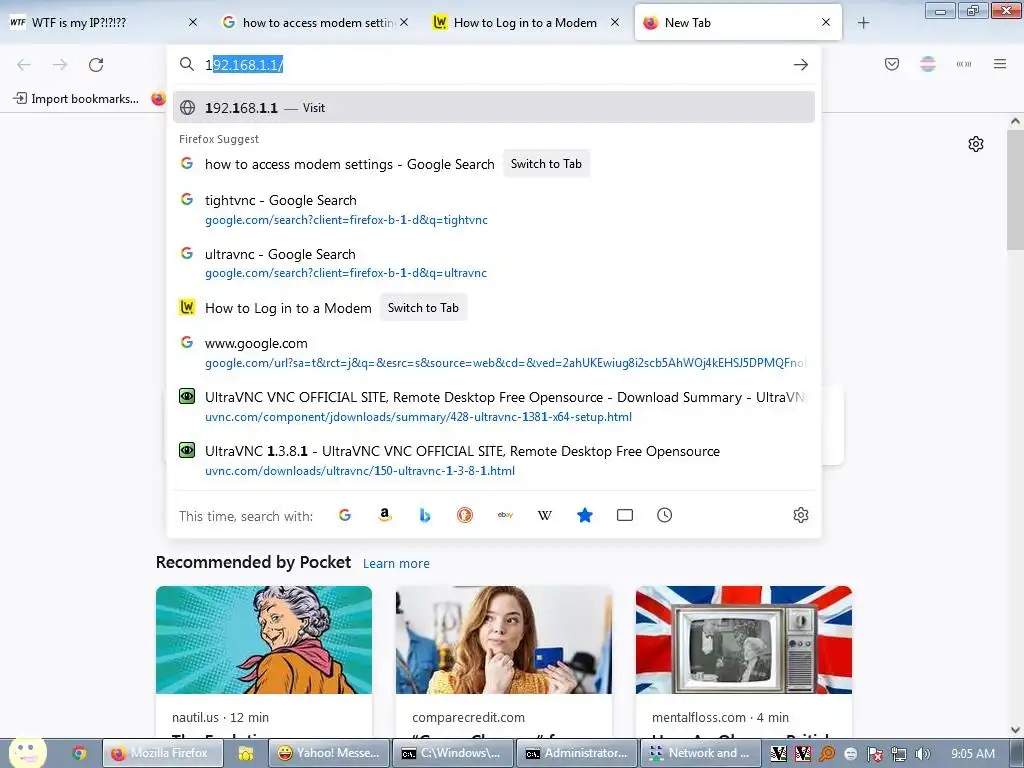Click the volume speaker tray icon
The image size is (1024, 768).
click(x=922, y=754)
